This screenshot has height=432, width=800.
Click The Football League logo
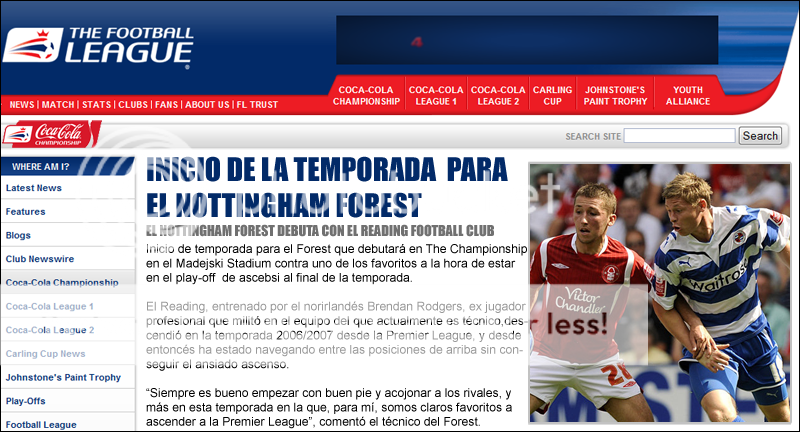(98, 47)
